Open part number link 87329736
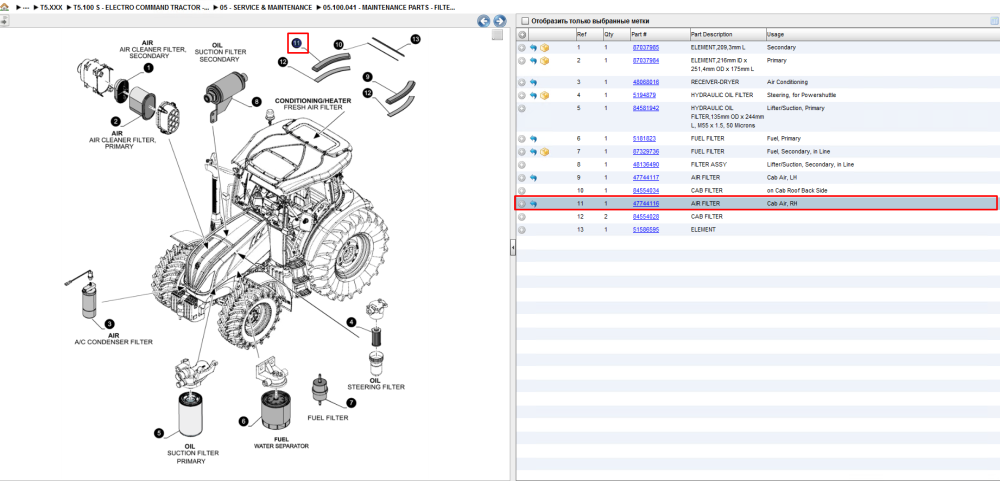 coord(645,152)
